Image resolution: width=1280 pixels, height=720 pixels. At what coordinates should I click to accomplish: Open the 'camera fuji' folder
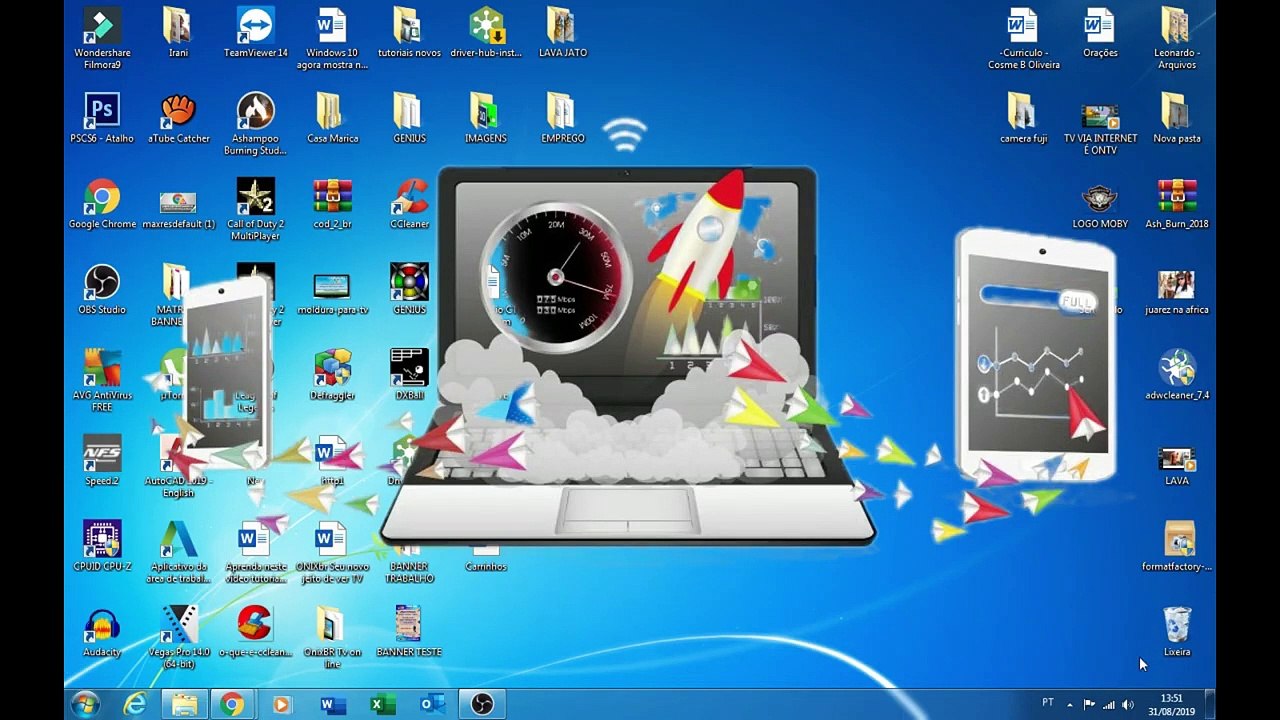click(x=1023, y=119)
